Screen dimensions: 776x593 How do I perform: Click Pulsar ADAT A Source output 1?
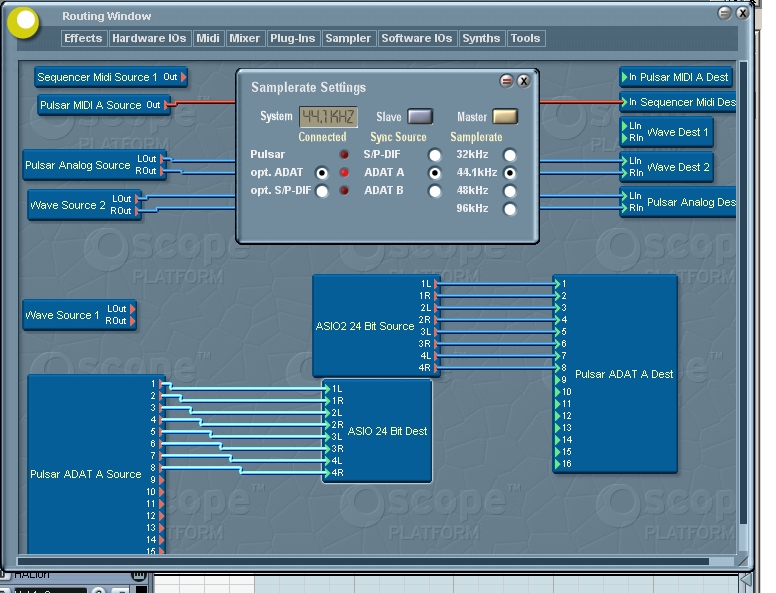pyautogui.click(x=161, y=384)
